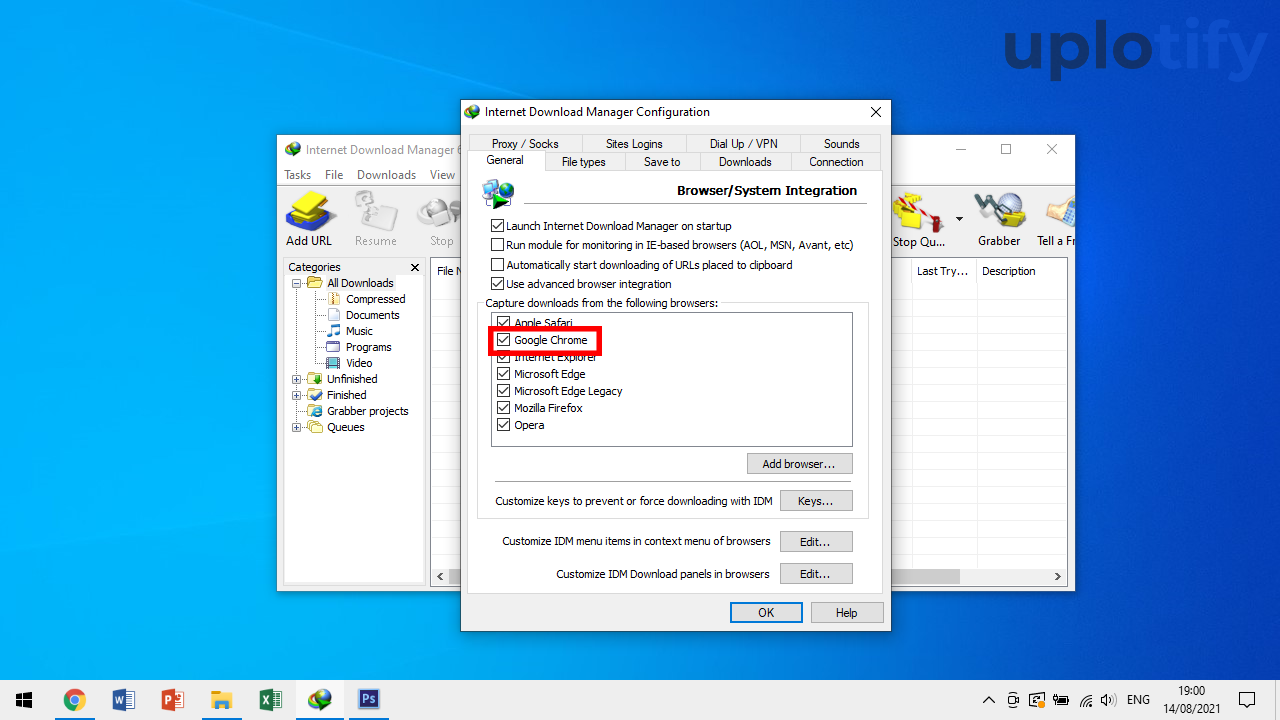
Task: Enable automatic download of clipboard URLs
Action: (498, 265)
